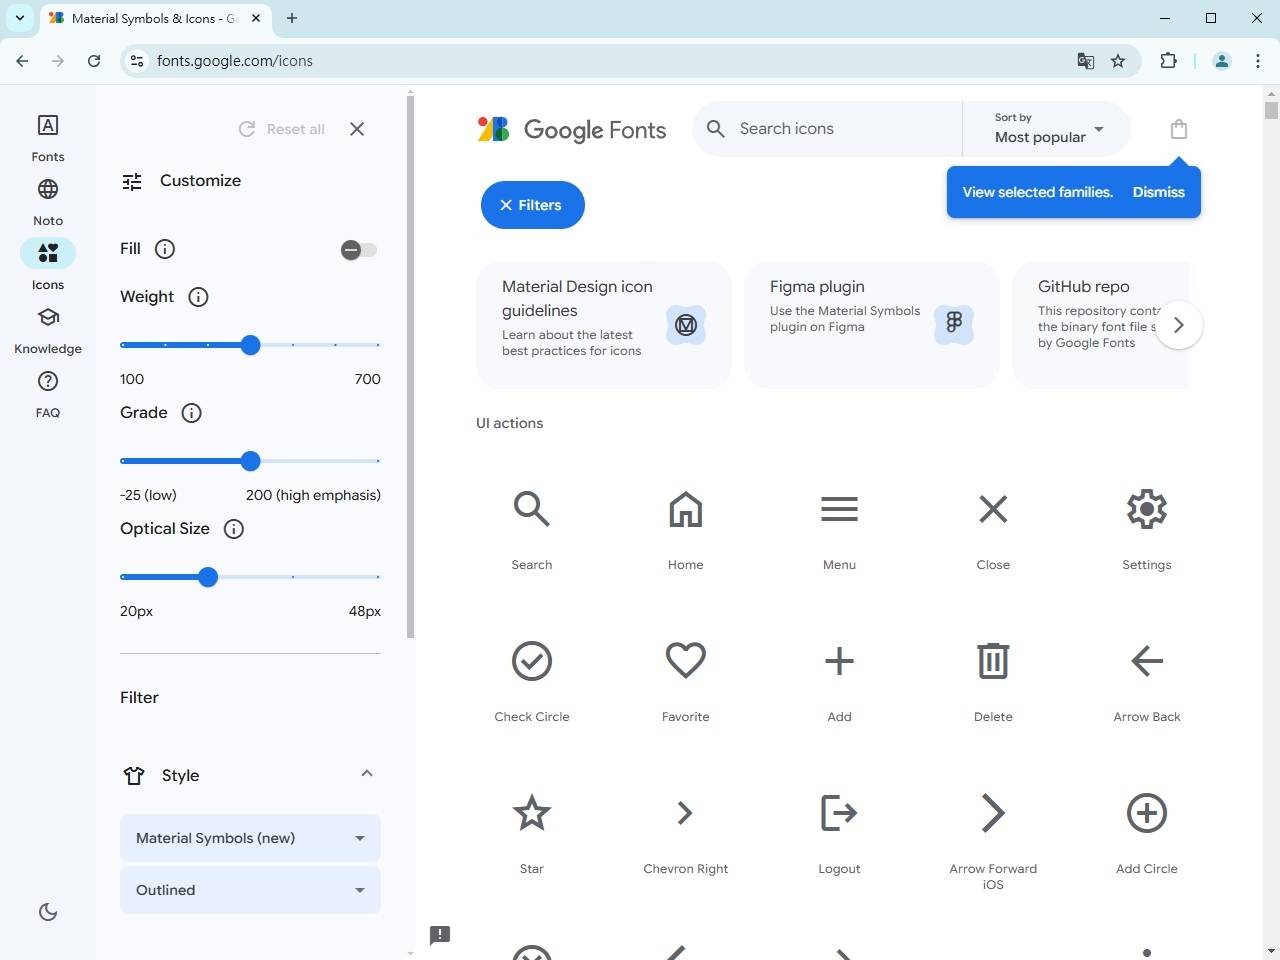Viewport: 1280px width, 960px height.
Task: Show Weight info tooltip icon
Action: 198,297
